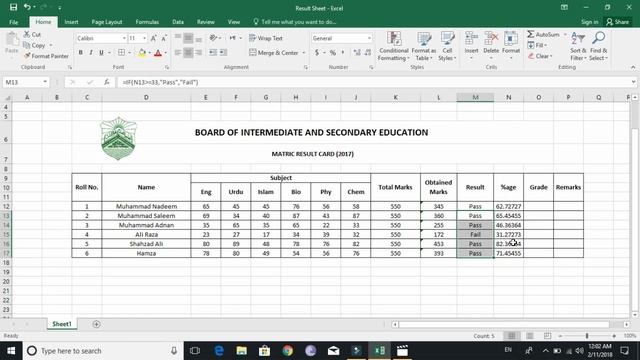Toggle Align Left for the text
Viewport: 640px width, 360px height.
(x=178, y=53)
